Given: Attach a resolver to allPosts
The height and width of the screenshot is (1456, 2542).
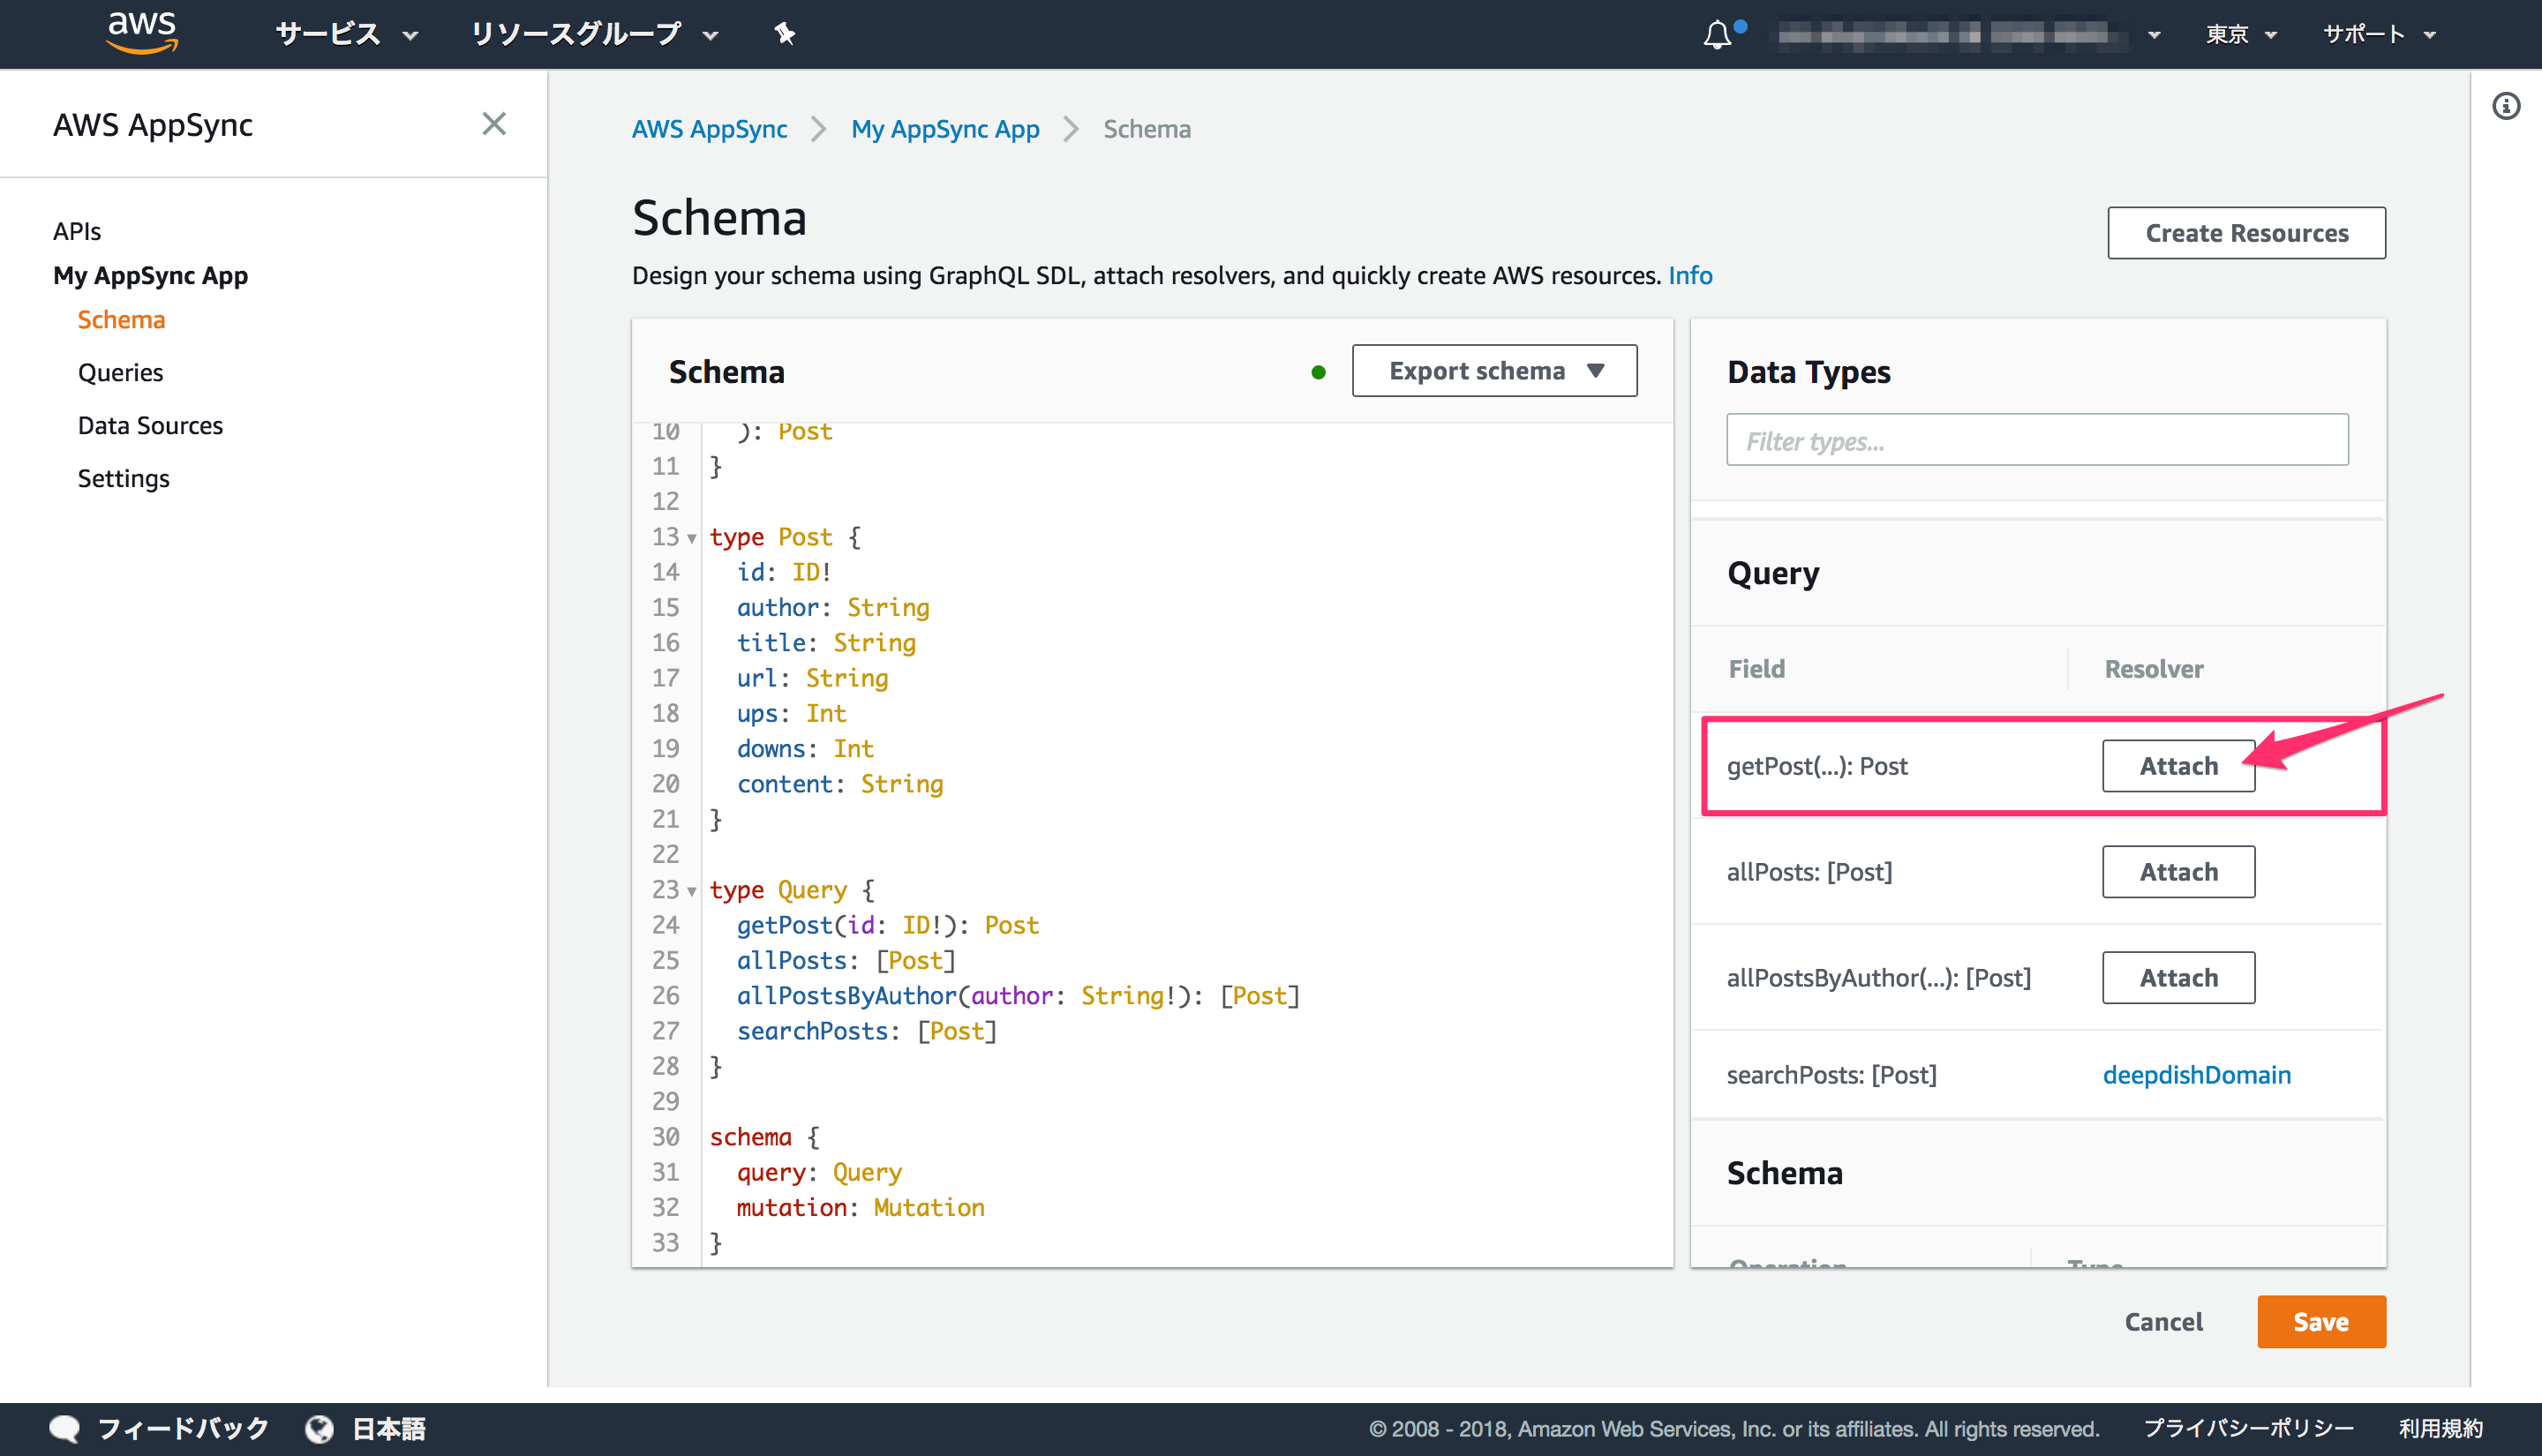Looking at the screenshot, I should 2178,872.
